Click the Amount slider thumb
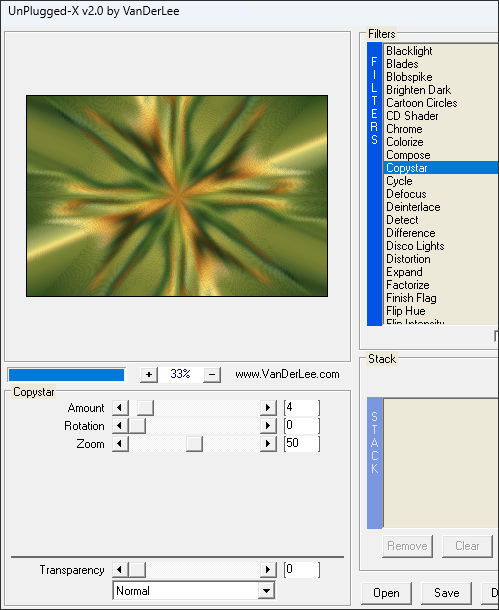 point(145,408)
